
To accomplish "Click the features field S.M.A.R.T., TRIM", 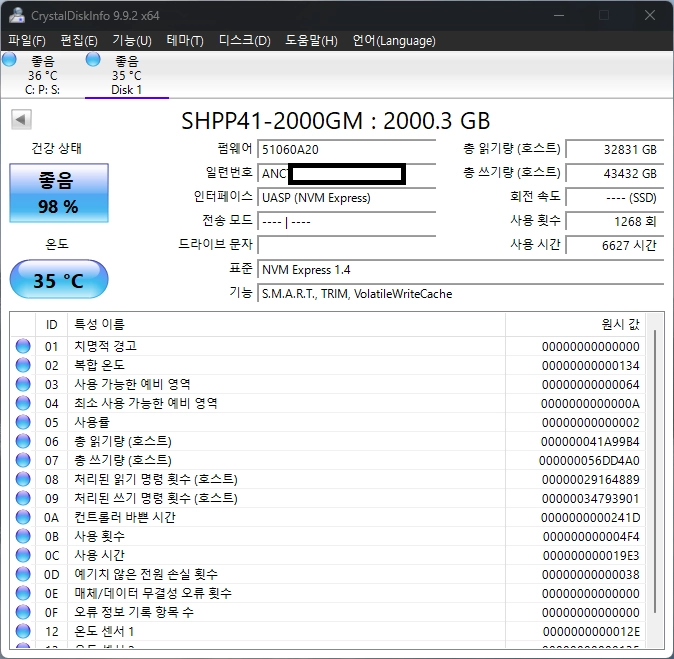I will (x=461, y=294).
